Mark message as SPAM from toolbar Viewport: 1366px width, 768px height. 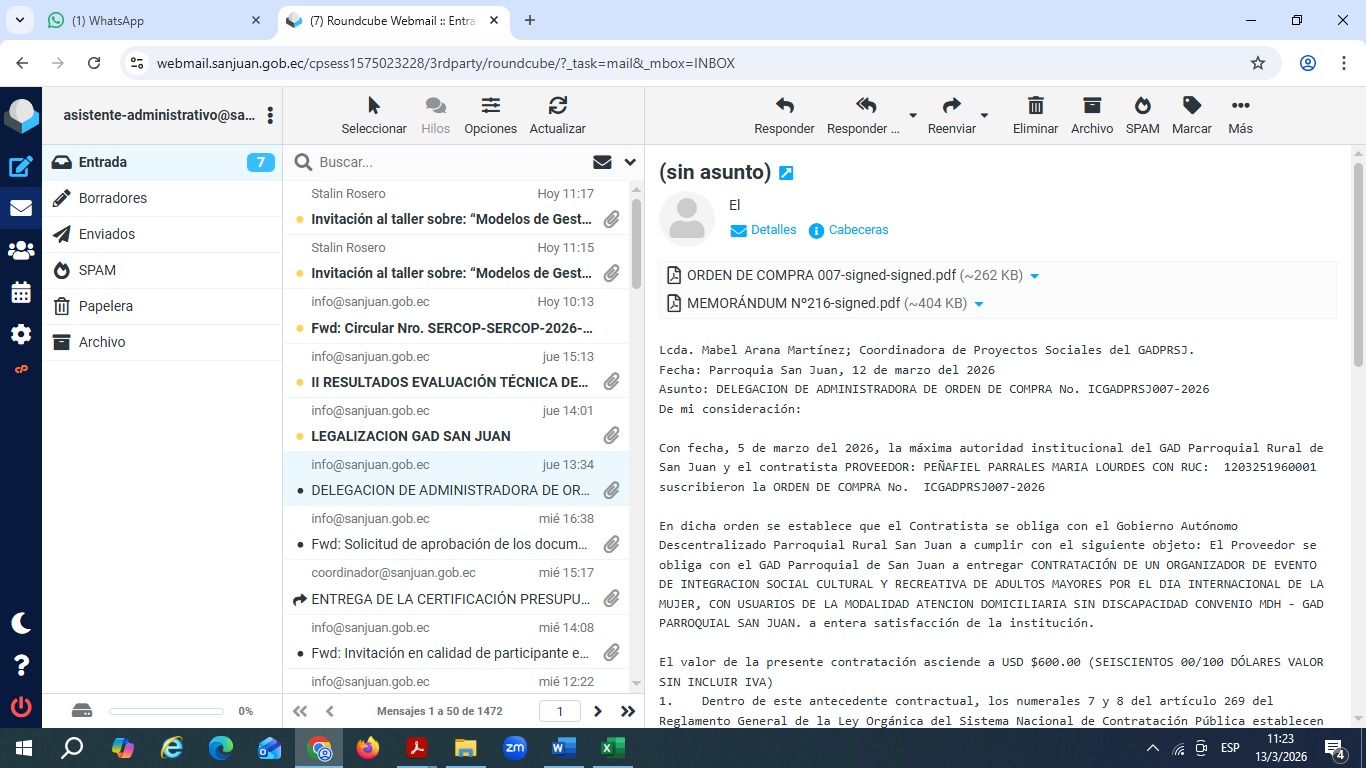coord(1142,115)
